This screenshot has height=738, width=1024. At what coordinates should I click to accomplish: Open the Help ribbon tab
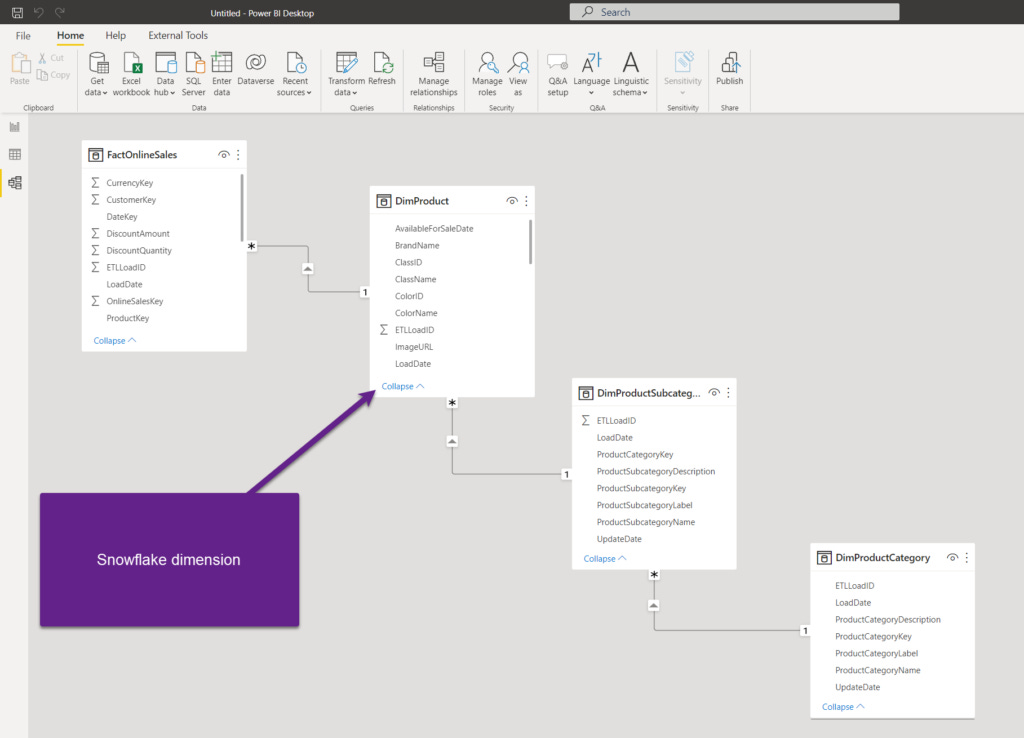[116, 35]
